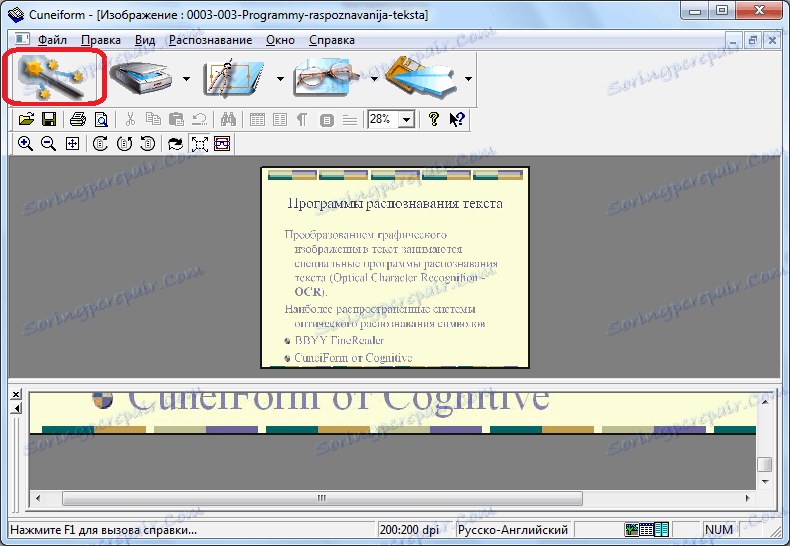Toggle the red framed glasses view icon
Image resolution: width=790 pixels, height=546 pixels.
[222, 144]
